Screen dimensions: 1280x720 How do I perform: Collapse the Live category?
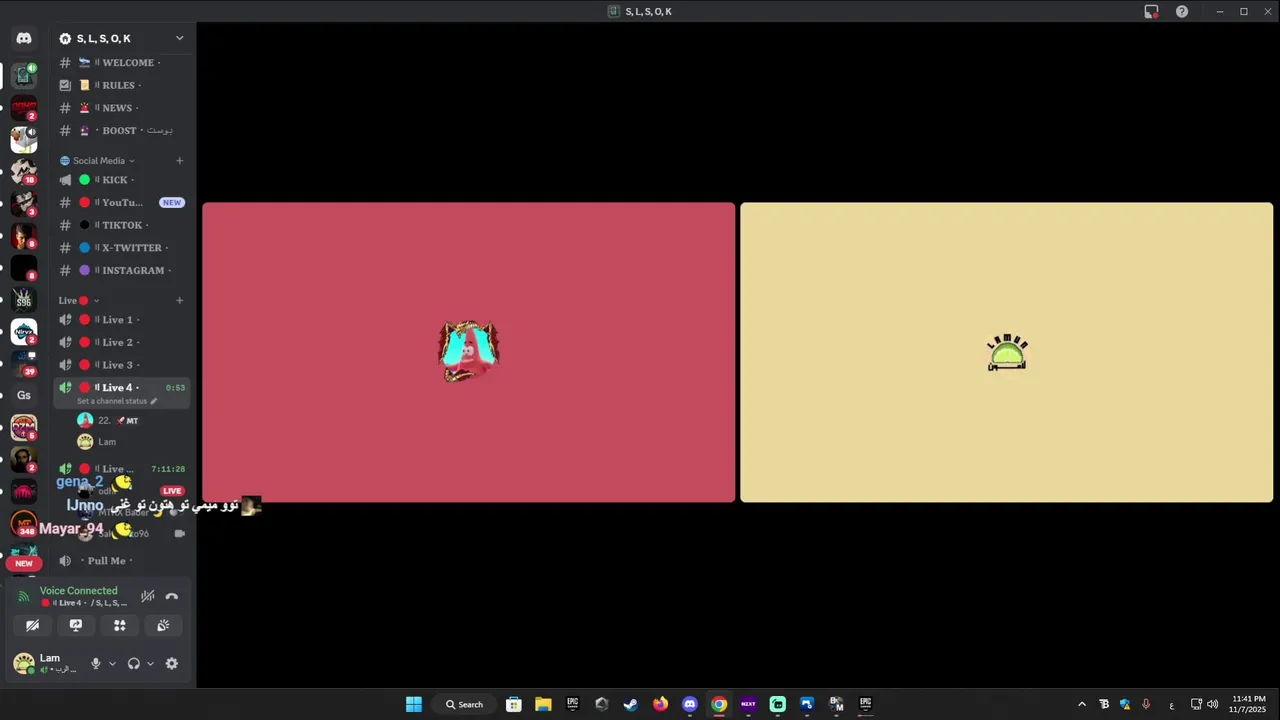coord(78,300)
